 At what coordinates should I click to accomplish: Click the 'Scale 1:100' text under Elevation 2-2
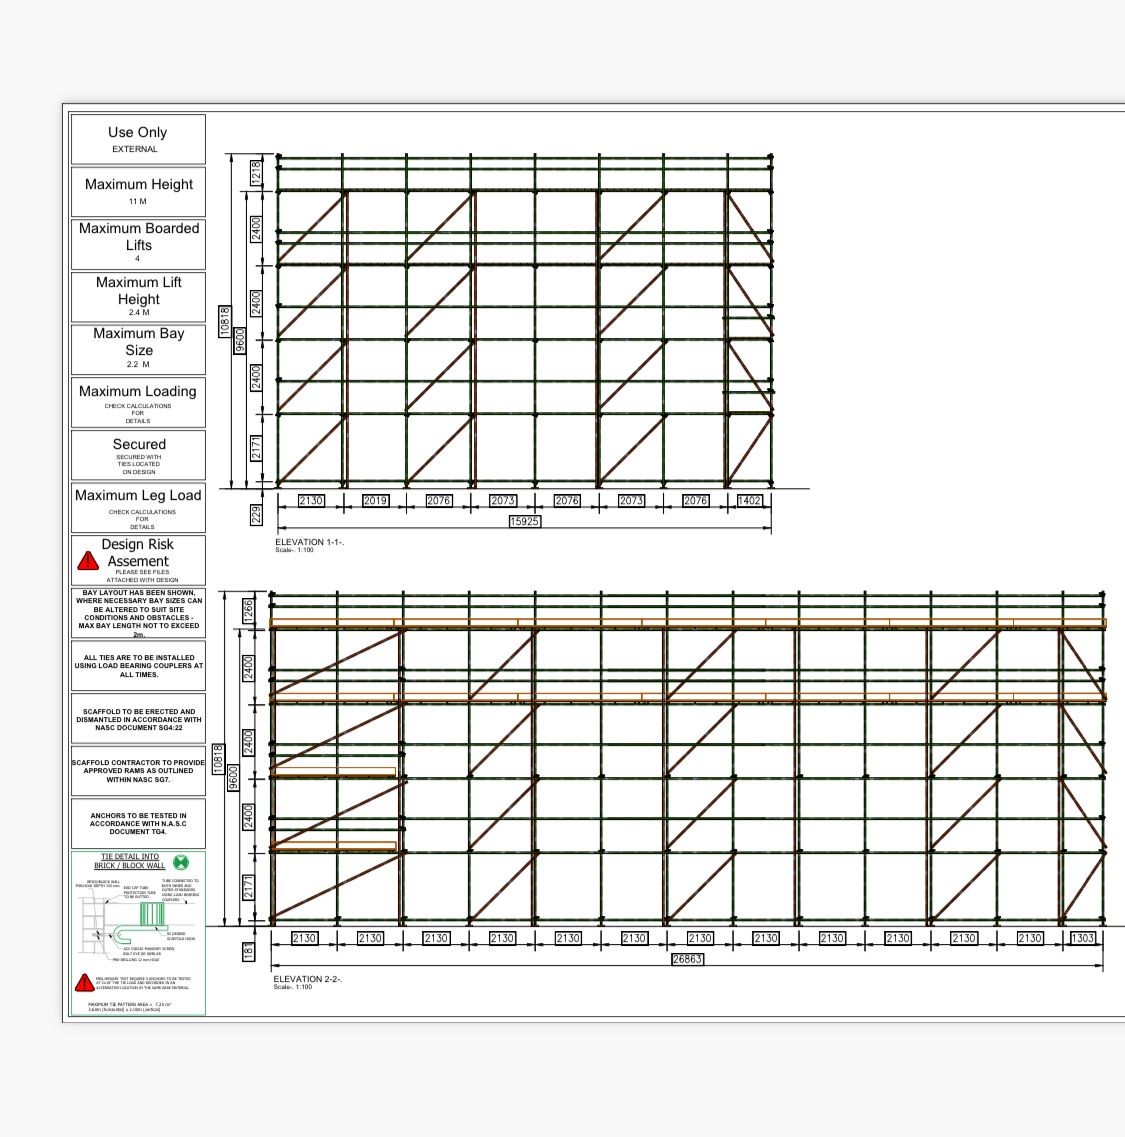pos(292,987)
